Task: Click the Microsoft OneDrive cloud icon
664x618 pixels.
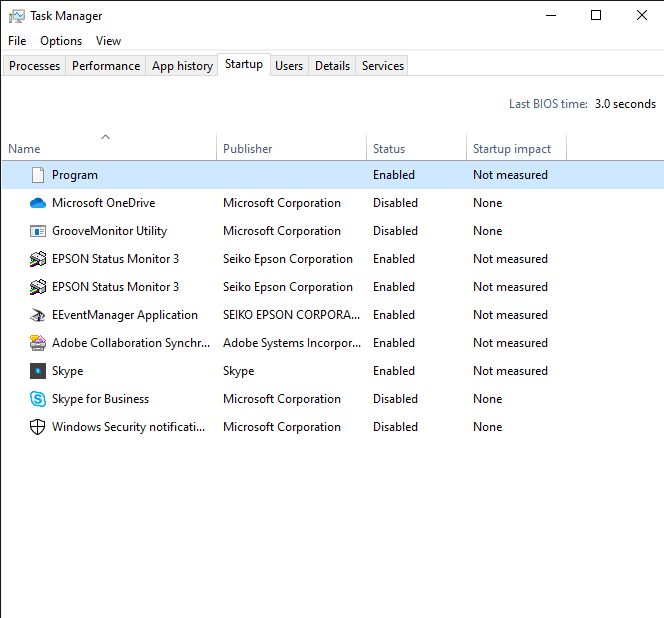Action: click(38, 203)
